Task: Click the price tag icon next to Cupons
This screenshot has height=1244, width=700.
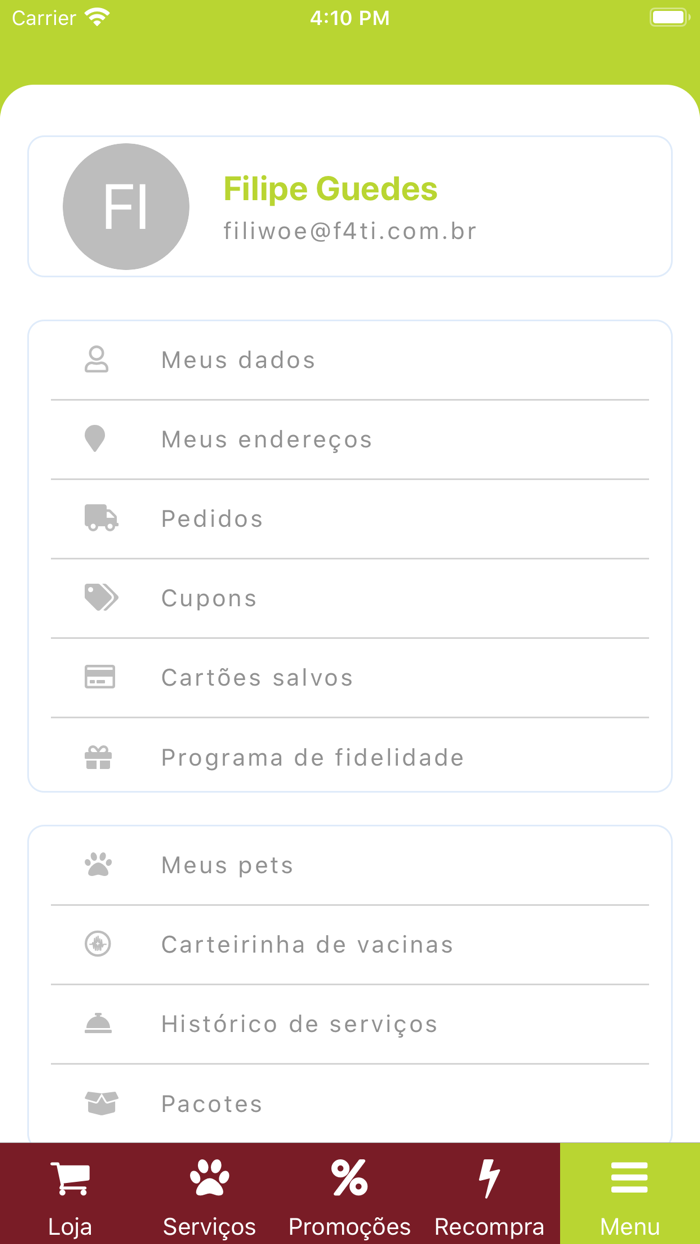Action: (97, 598)
